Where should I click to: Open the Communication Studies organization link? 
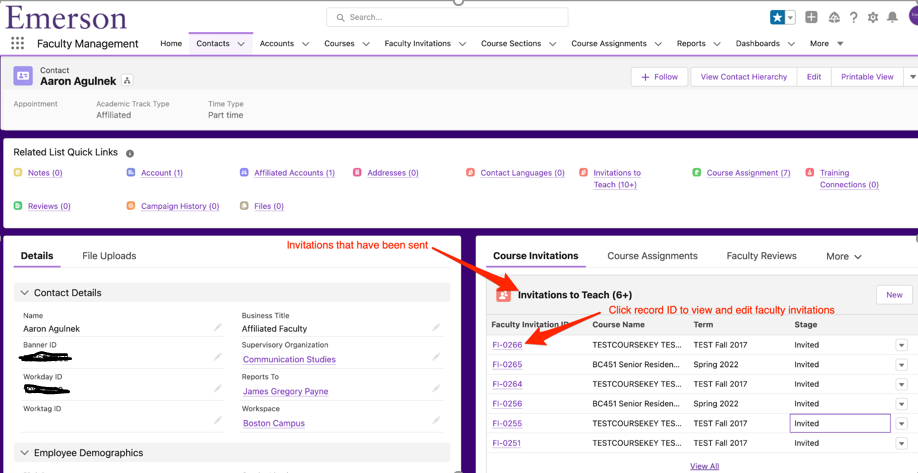tap(289, 359)
